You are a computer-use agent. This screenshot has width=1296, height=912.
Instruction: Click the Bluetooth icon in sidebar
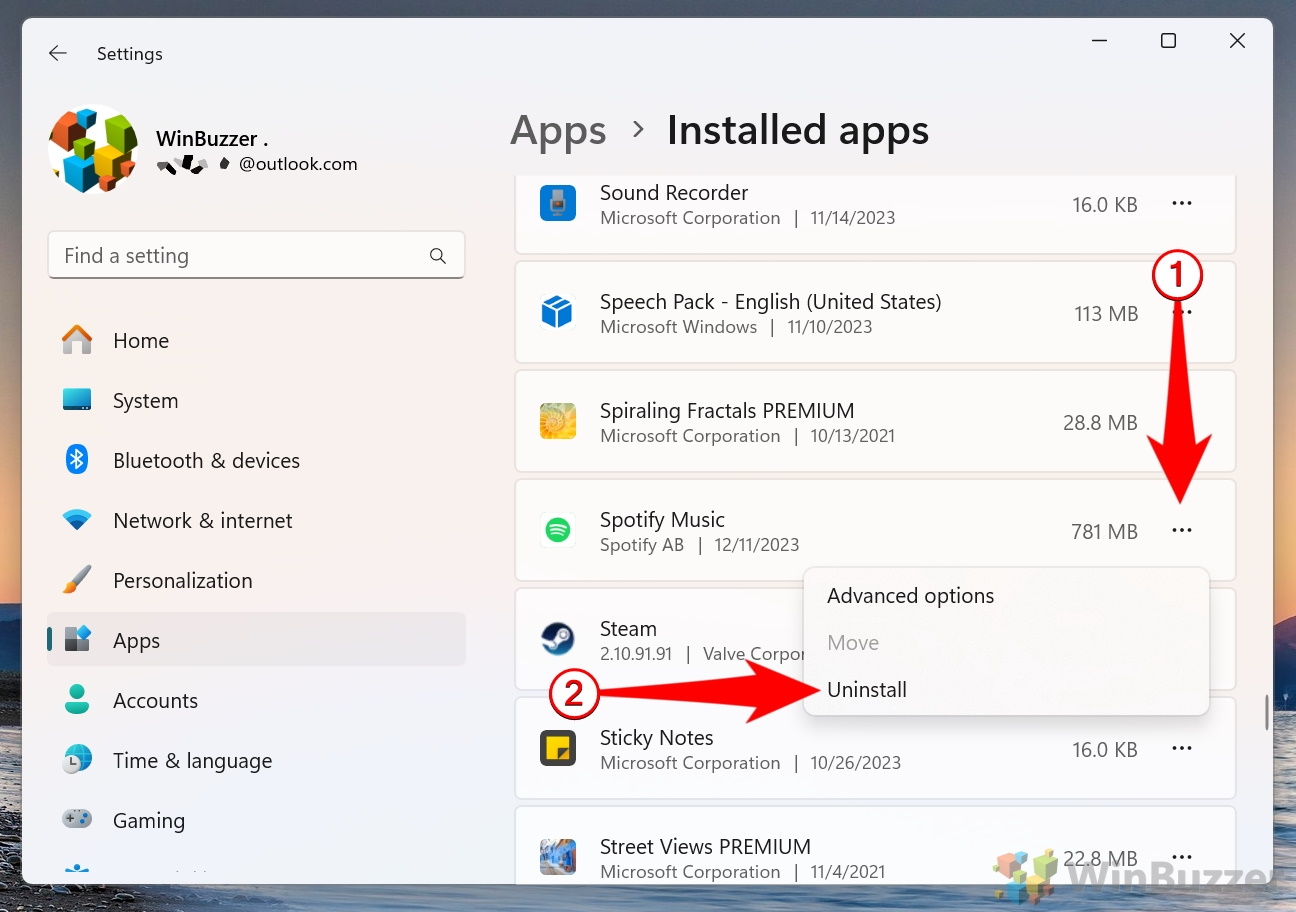click(x=77, y=460)
